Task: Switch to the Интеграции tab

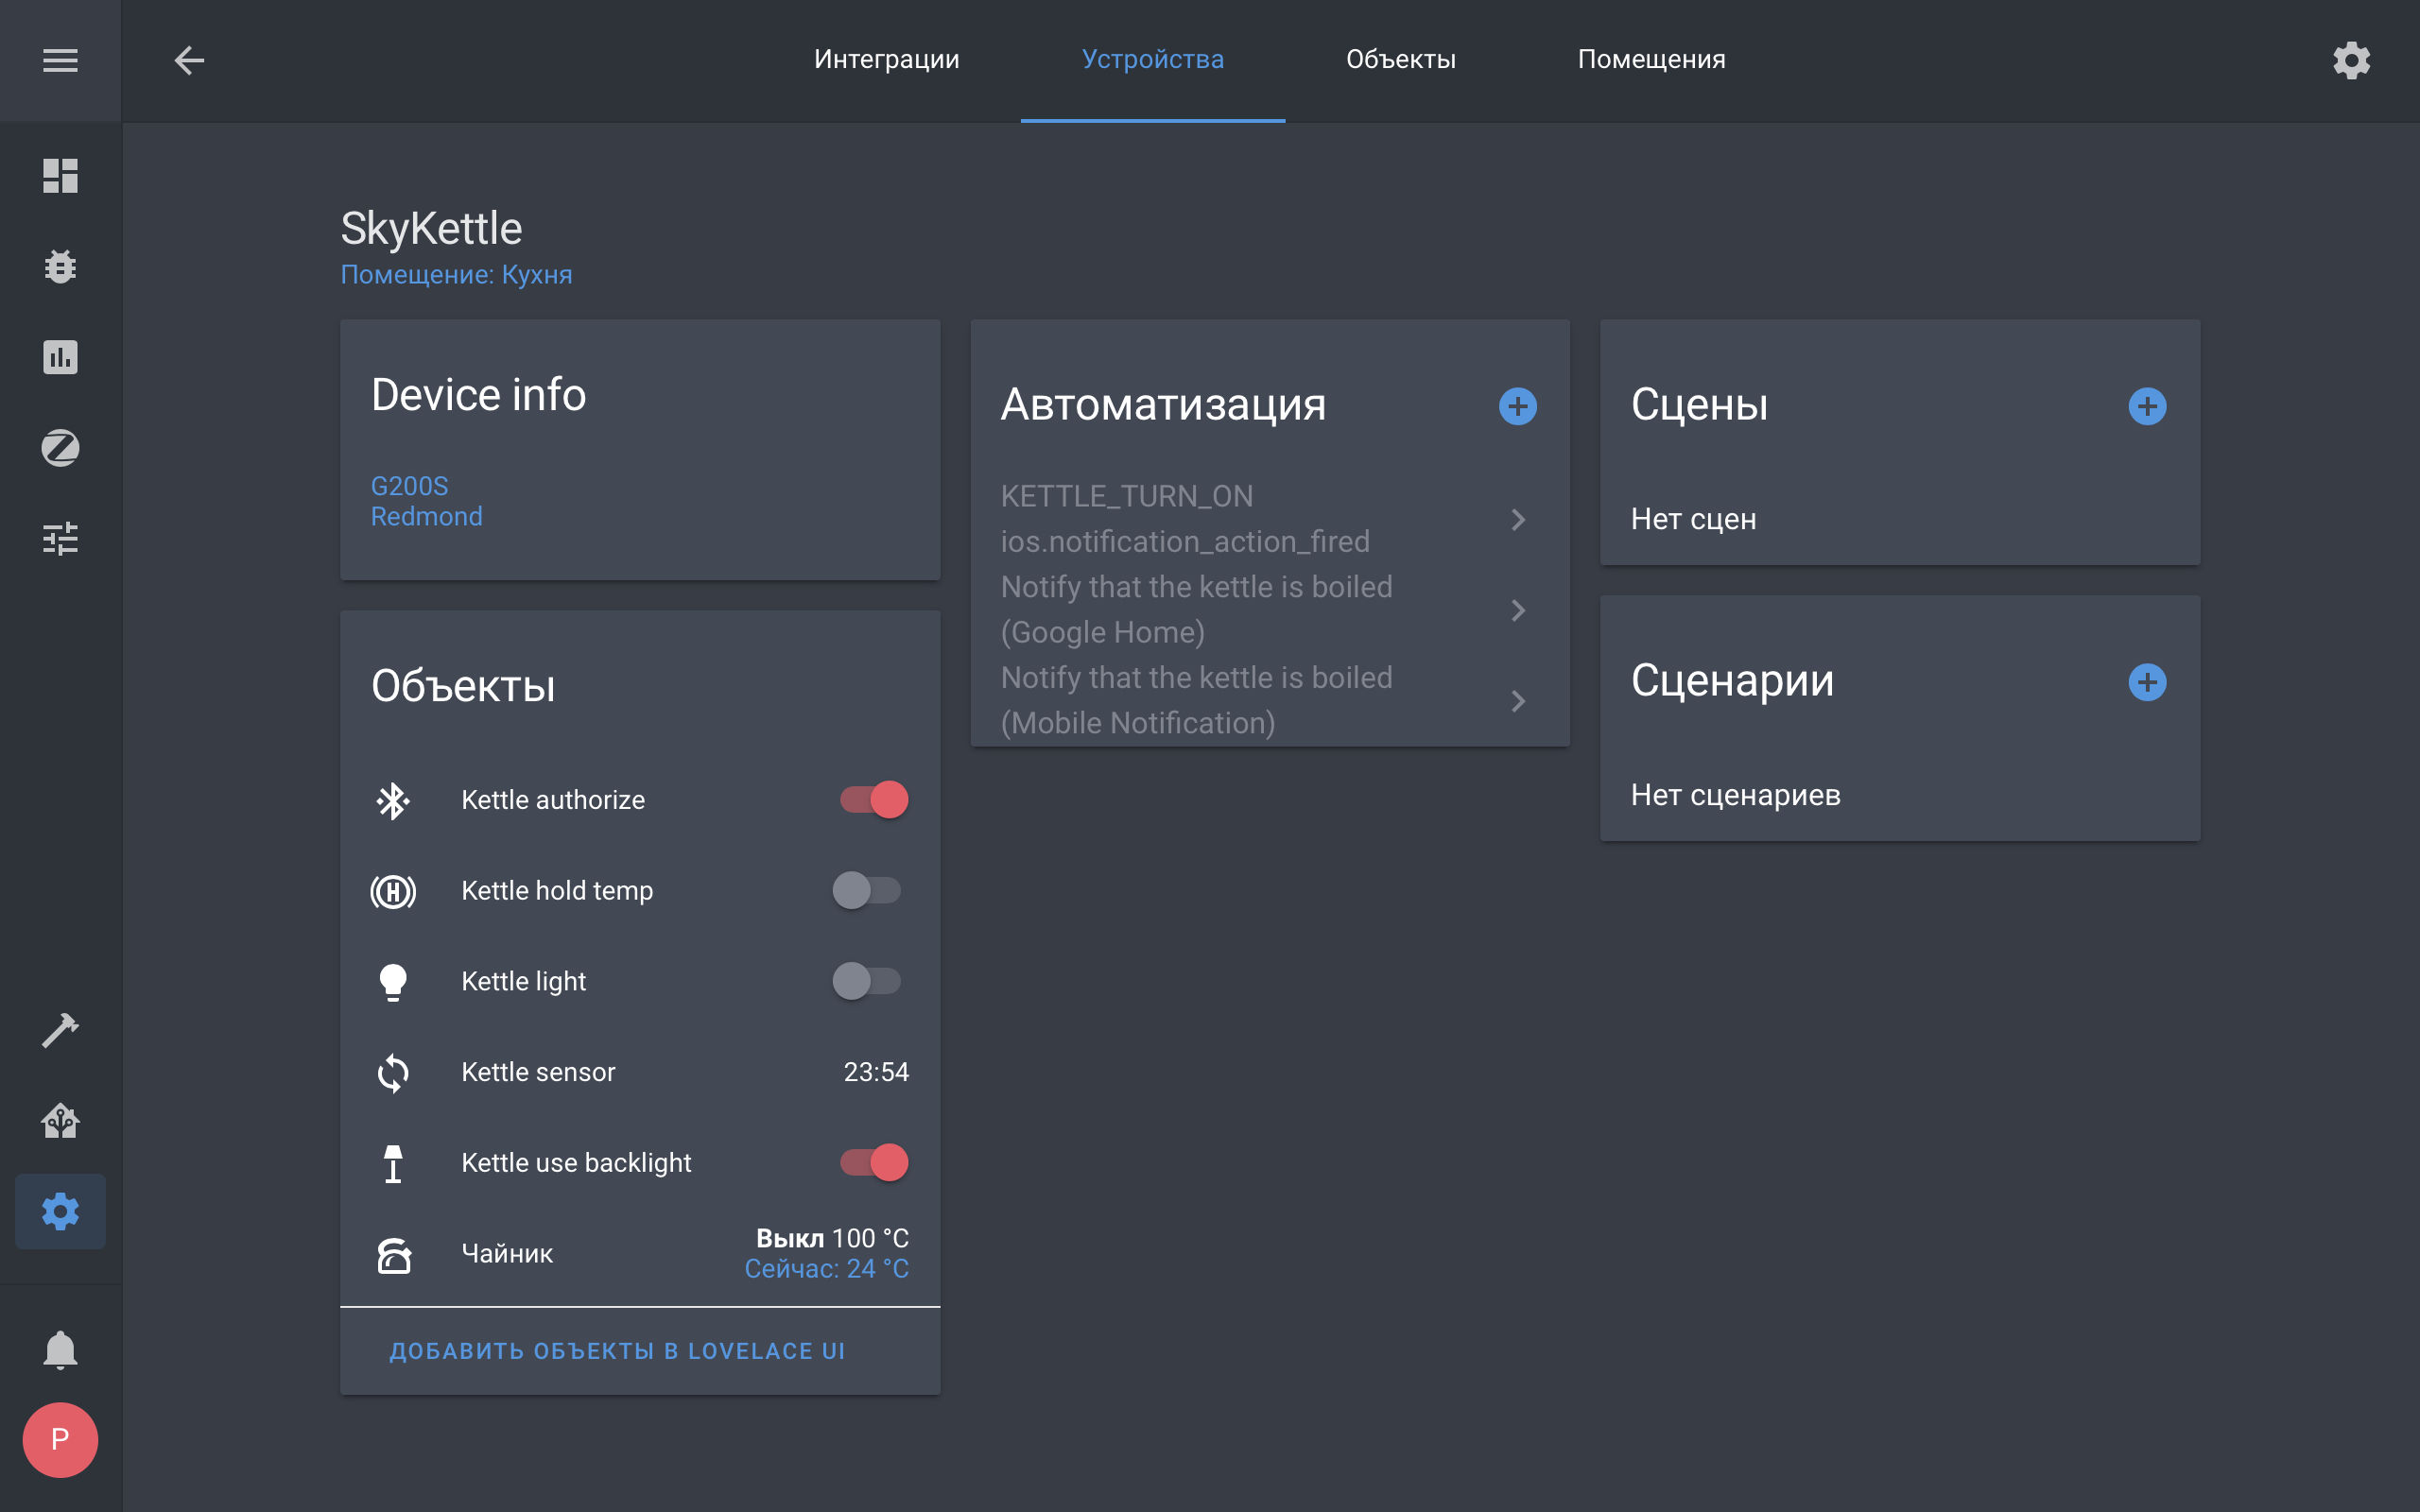Action: coord(886,60)
